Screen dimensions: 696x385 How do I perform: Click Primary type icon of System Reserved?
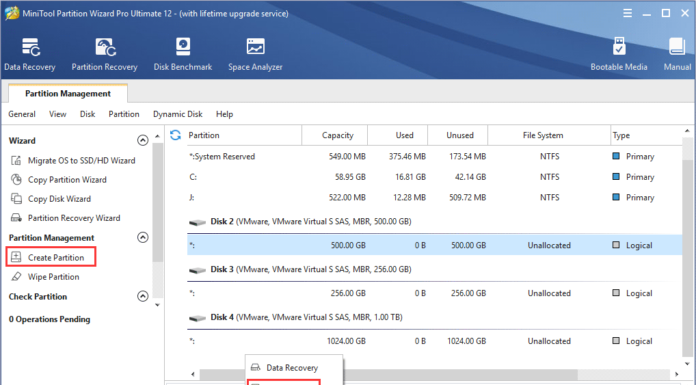[x=616, y=156]
